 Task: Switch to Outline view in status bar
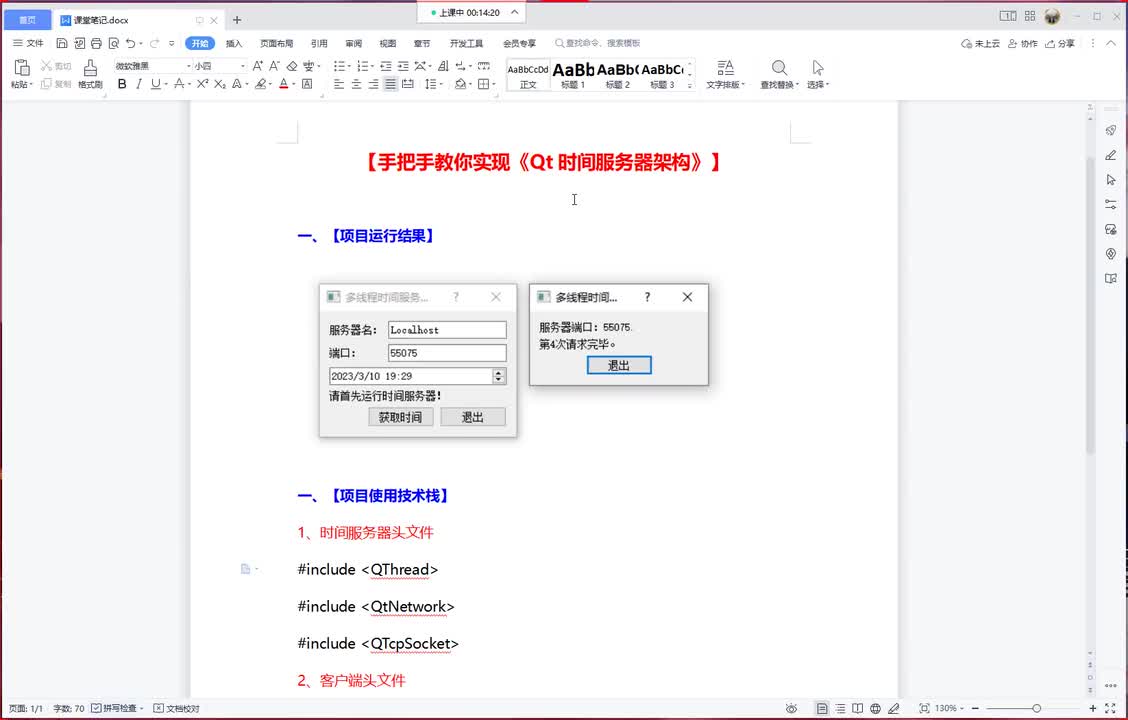tap(840, 708)
